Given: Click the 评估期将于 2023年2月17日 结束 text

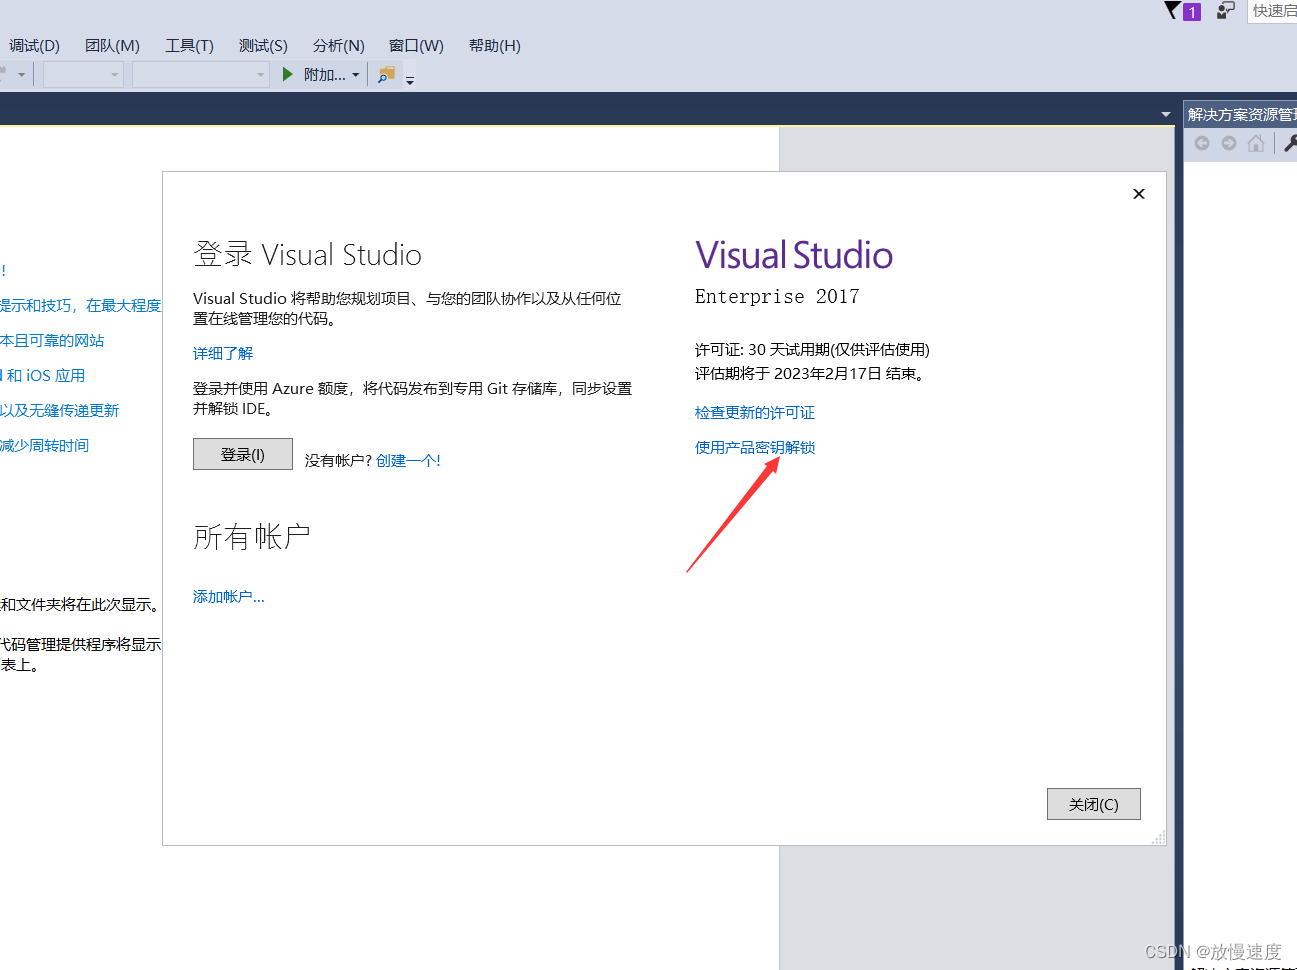Looking at the screenshot, I should click(x=811, y=373).
